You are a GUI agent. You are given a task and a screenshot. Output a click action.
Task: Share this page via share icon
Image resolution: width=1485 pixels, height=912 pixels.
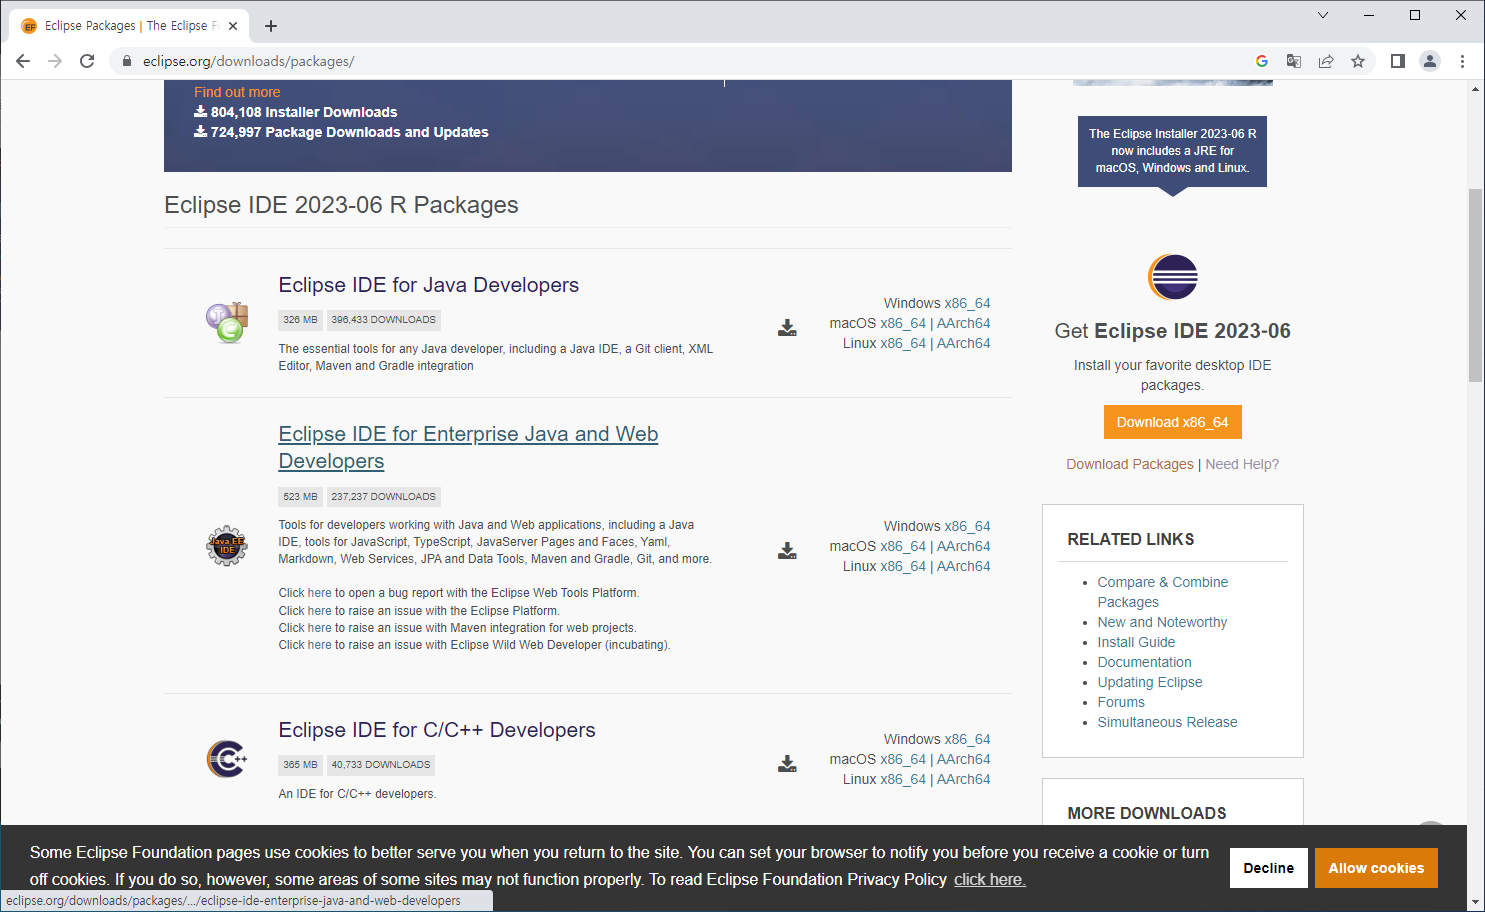coord(1326,61)
